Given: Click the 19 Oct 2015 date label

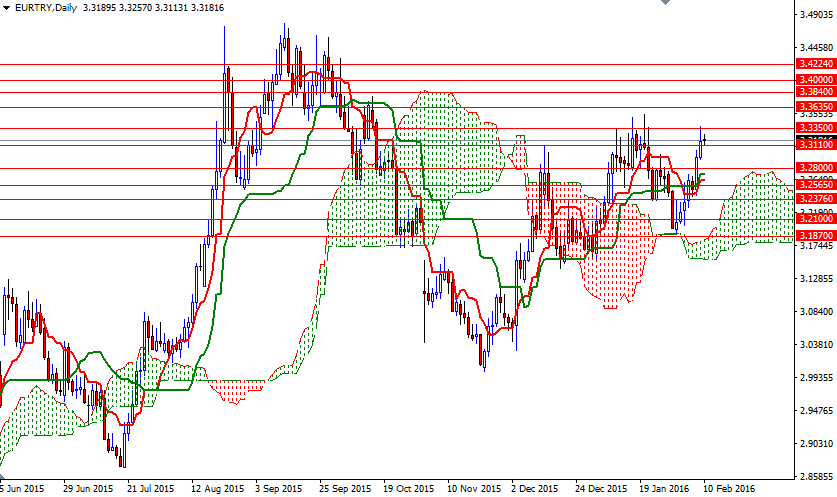Looking at the screenshot, I should point(409,488).
